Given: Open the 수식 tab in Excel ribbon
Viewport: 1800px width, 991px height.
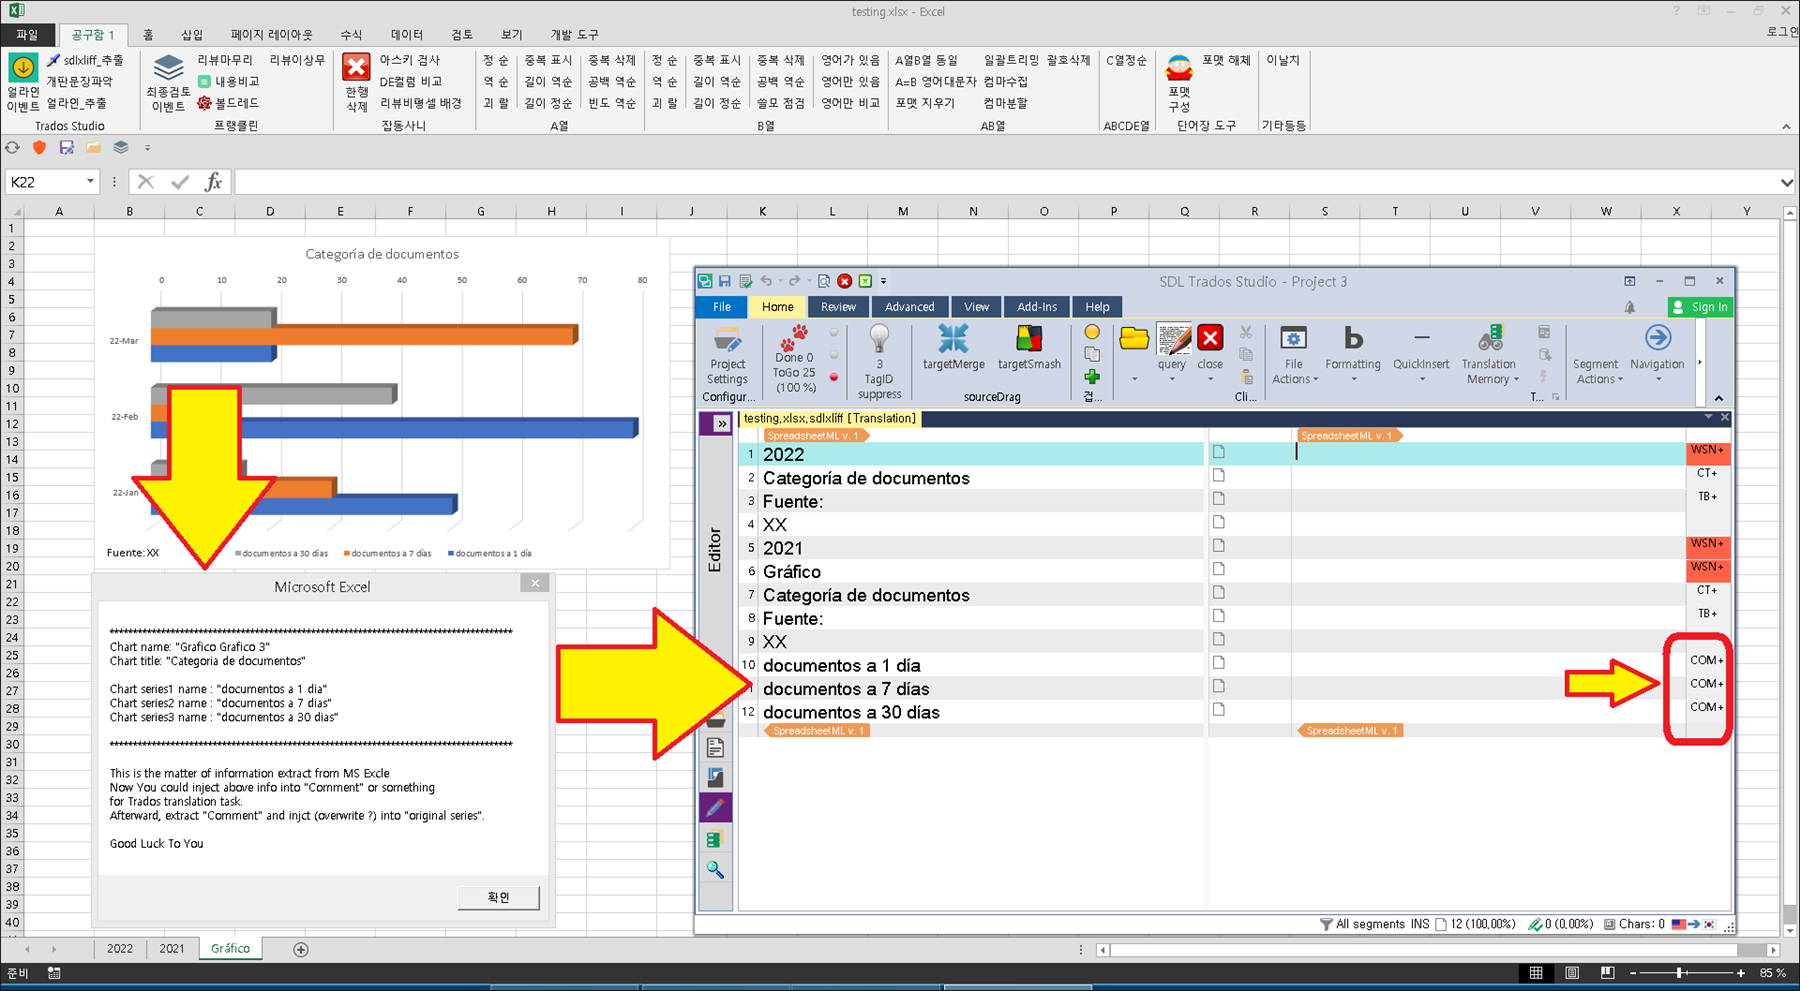Looking at the screenshot, I should (351, 34).
